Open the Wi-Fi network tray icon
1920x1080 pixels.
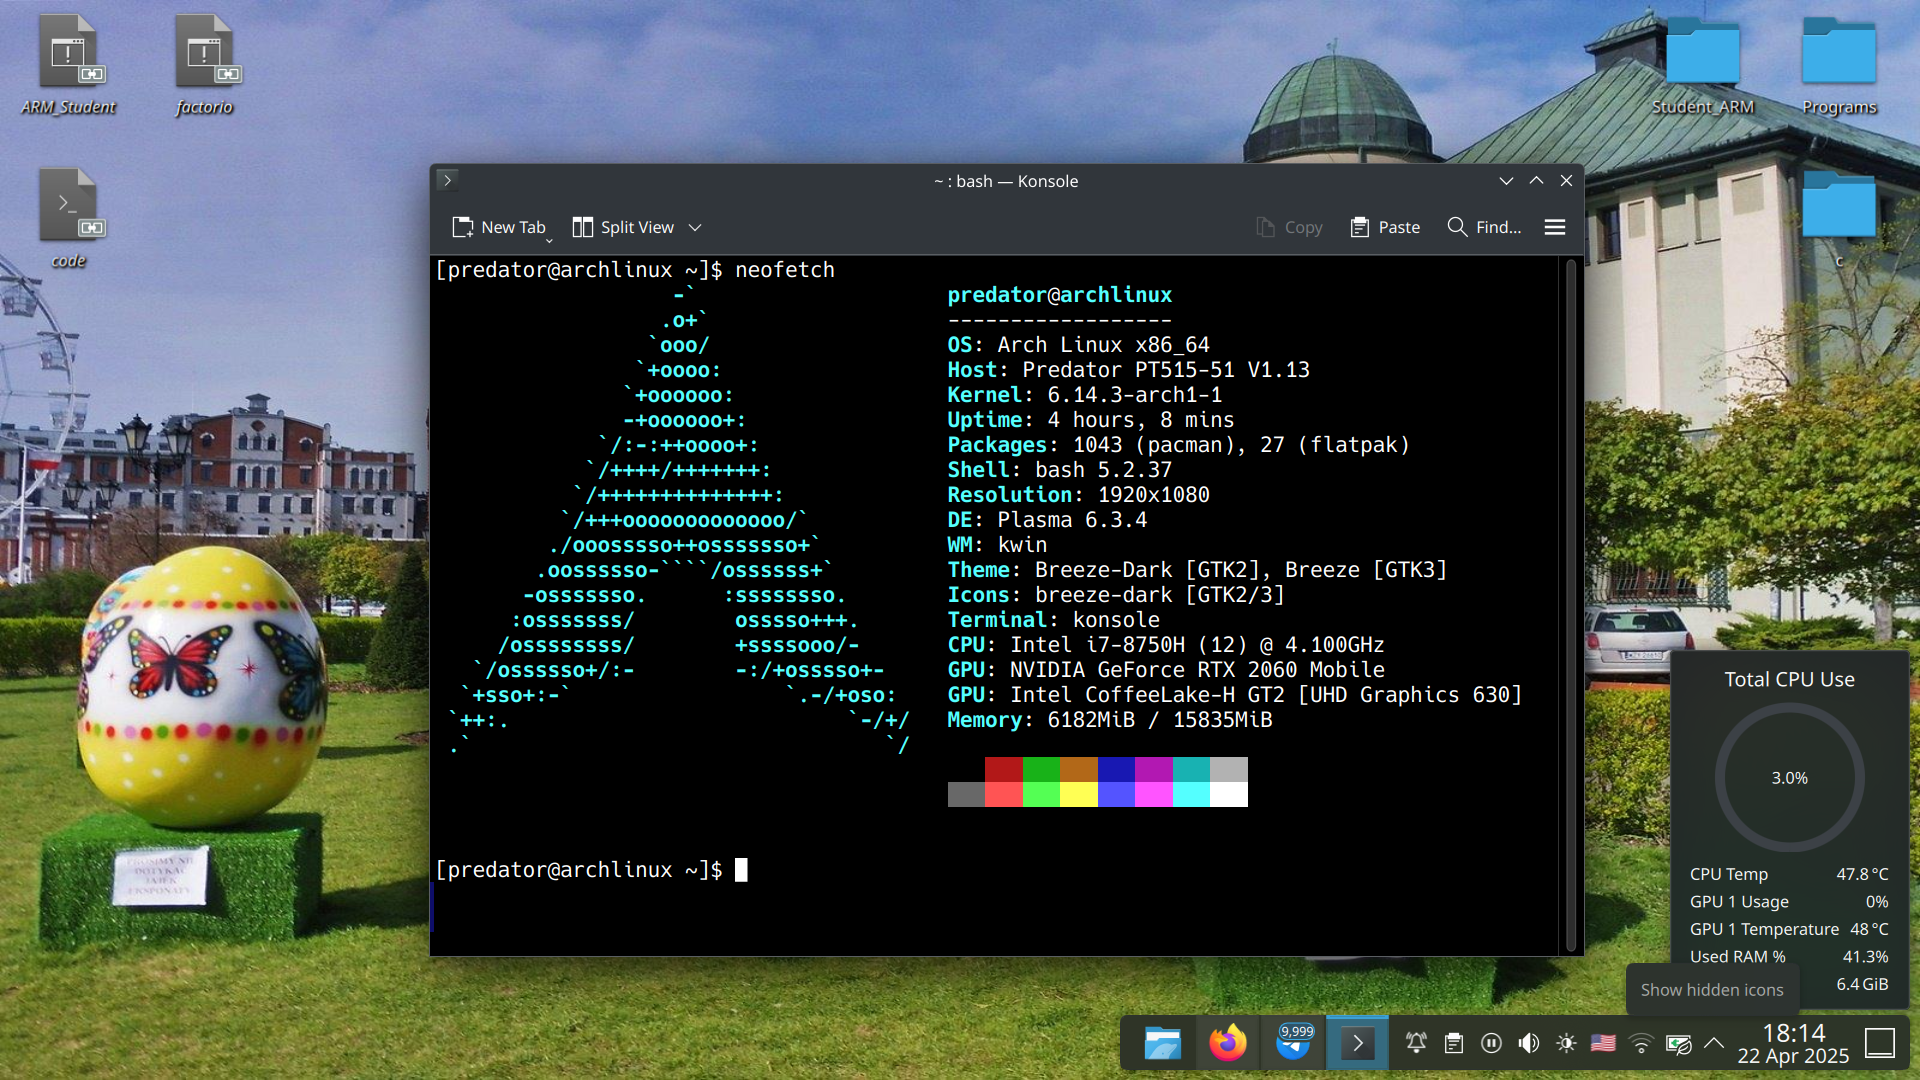[1641, 1044]
